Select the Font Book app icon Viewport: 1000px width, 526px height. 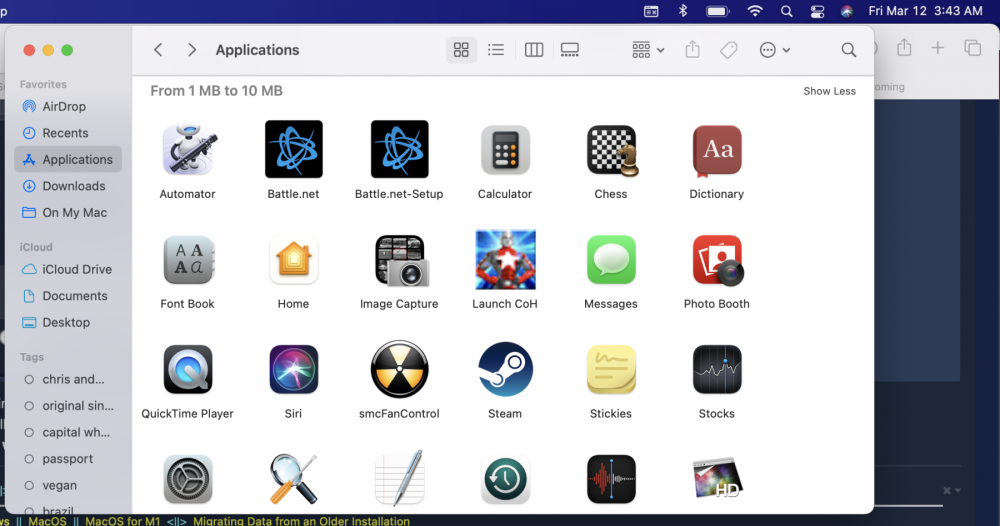pyautogui.click(x=188, y=259)
